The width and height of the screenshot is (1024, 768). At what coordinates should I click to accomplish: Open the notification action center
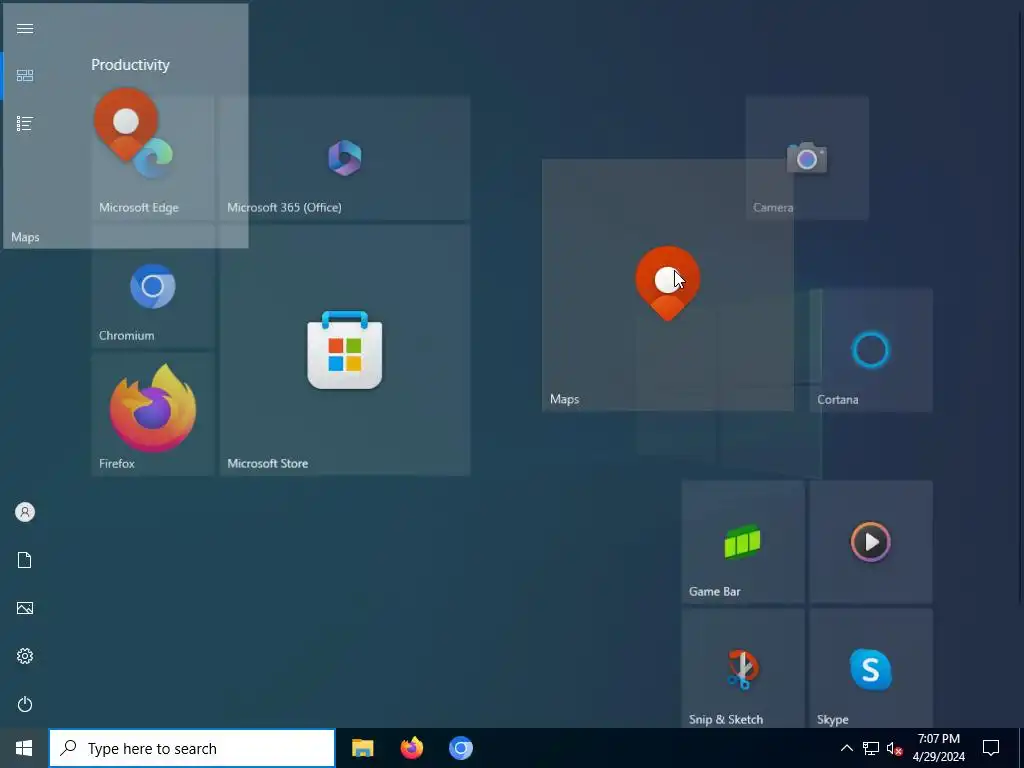click(x=991, y=748)
